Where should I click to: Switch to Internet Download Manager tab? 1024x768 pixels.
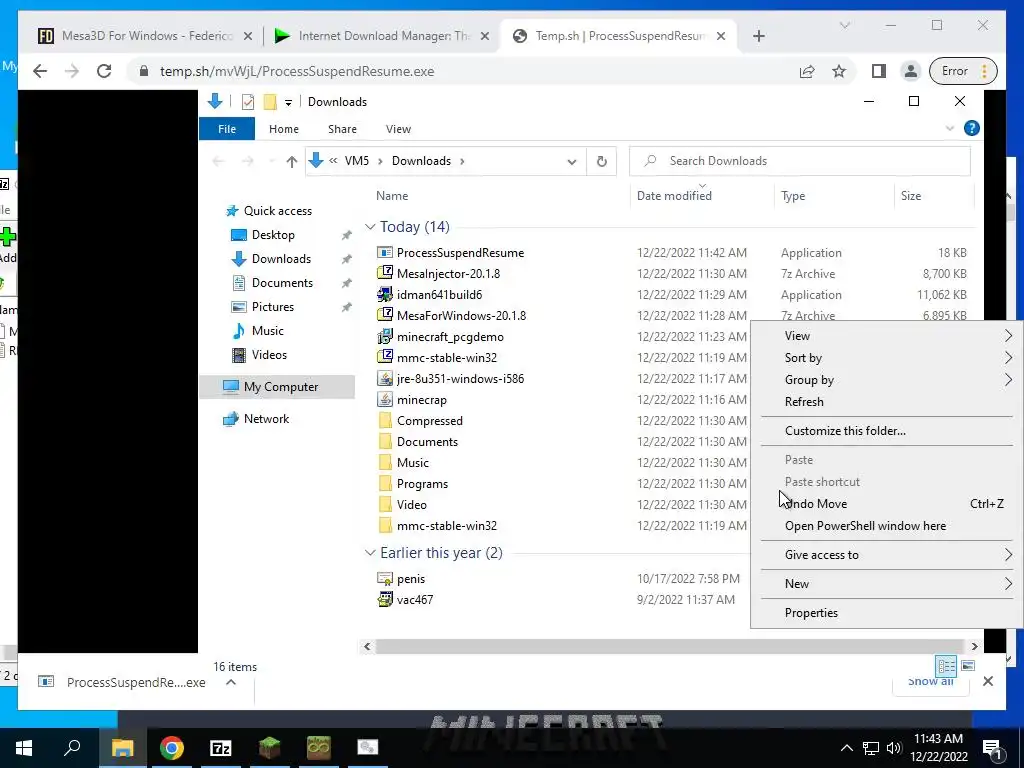pyautogui.click(x=383, y=36)
